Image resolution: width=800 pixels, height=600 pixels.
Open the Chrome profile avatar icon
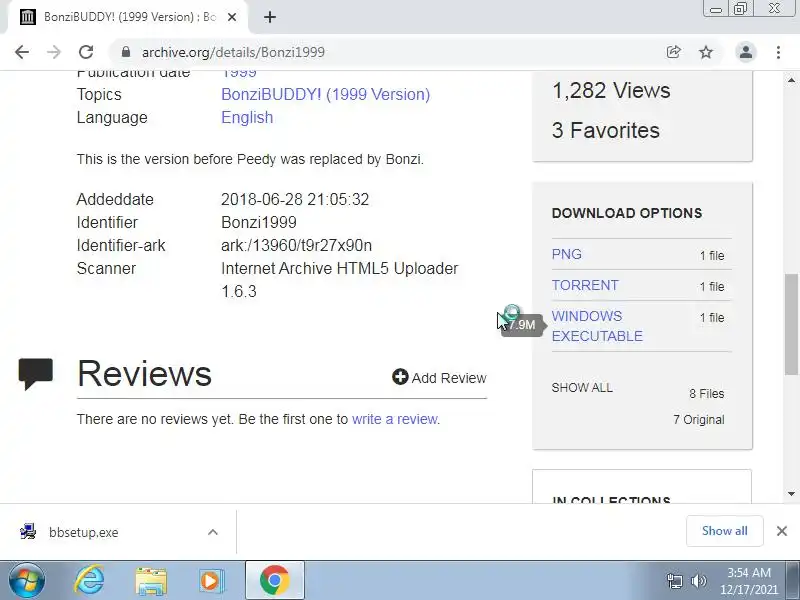point(745,52)
